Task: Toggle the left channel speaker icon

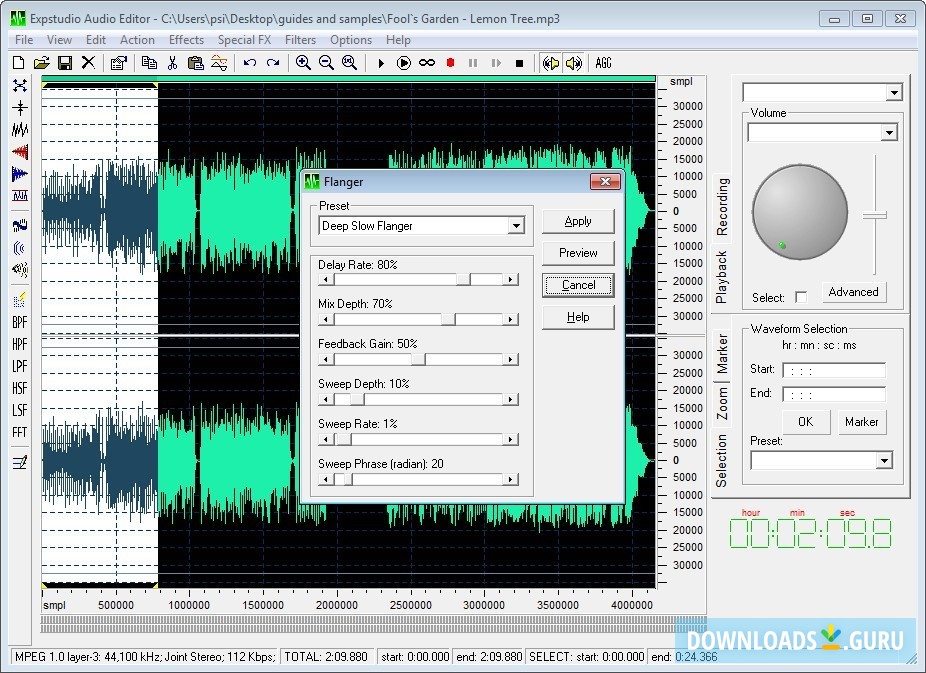Action: click(x=550, y=63)
